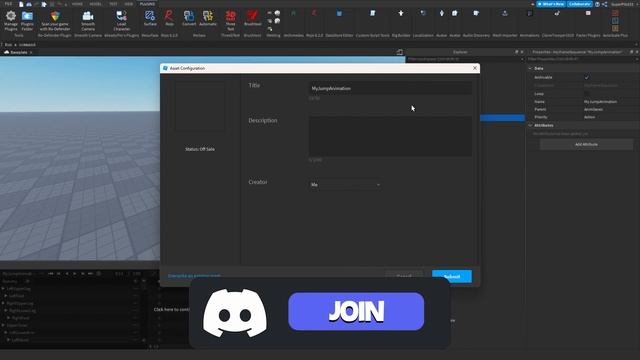The width and height of the screenshot is (640, 360).
Task: Open the Three Text 3D plugin
Action: click(x=231, y=20)
